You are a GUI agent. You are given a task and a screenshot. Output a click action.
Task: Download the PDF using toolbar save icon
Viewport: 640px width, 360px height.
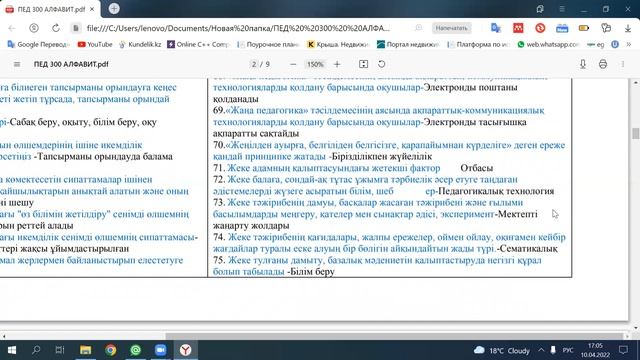pyautogui.click(x=583, y=64)
